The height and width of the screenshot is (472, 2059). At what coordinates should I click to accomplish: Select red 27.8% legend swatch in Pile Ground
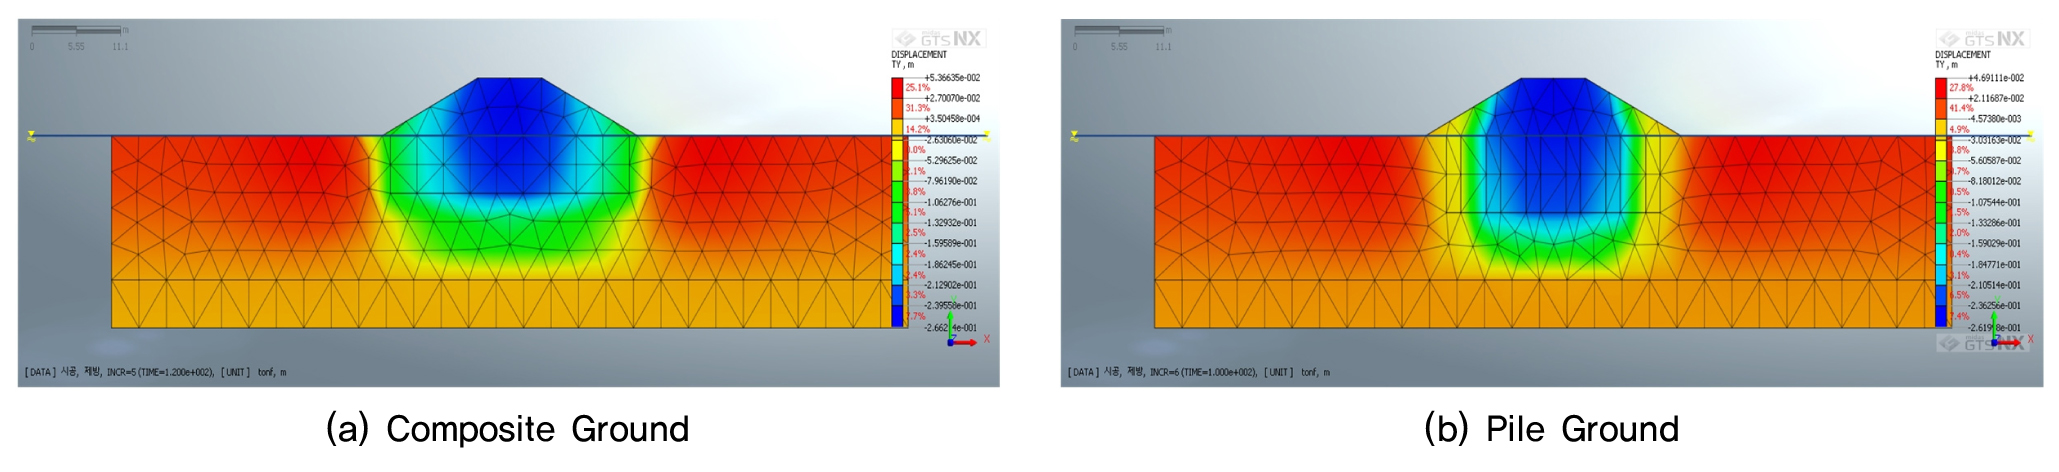[x=1941, y=88]
